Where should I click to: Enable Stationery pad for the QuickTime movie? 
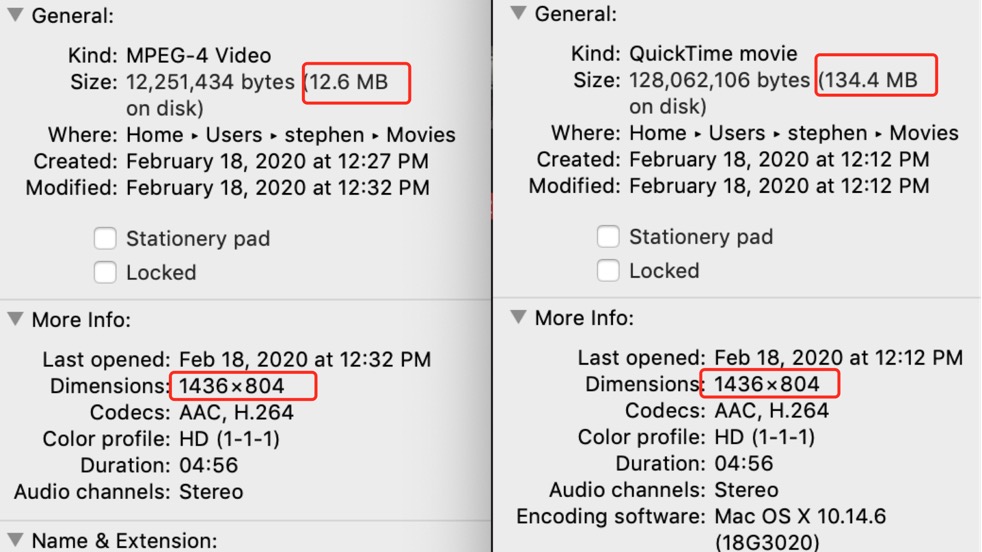tap(608, 236)
